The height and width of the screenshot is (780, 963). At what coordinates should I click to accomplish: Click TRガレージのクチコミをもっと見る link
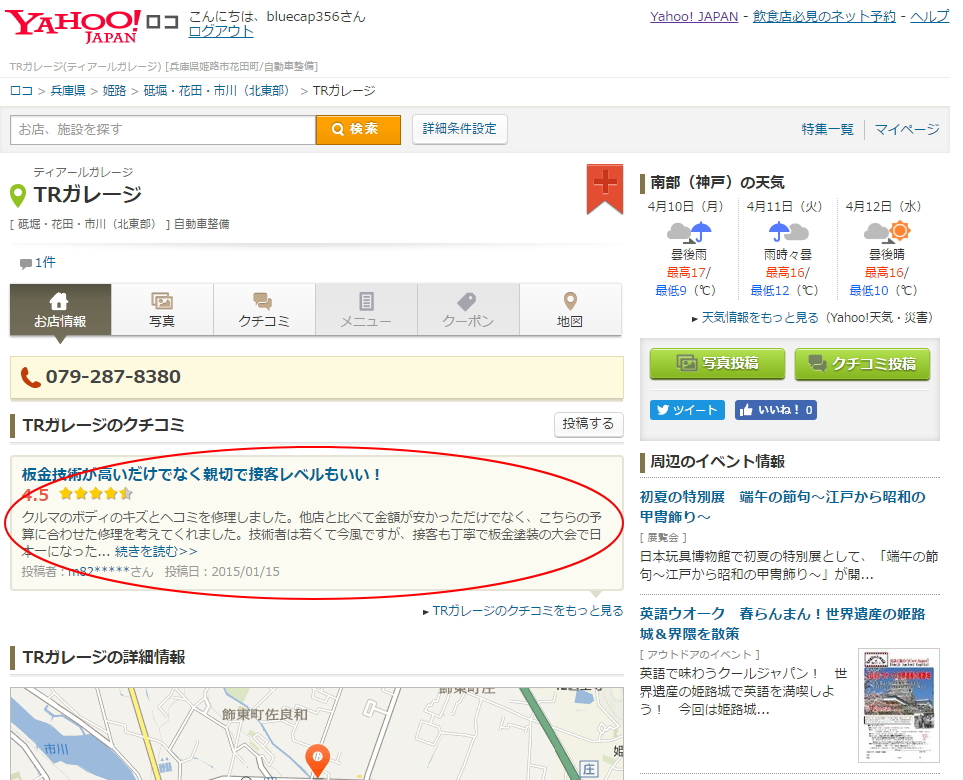[x=528, y=610]
